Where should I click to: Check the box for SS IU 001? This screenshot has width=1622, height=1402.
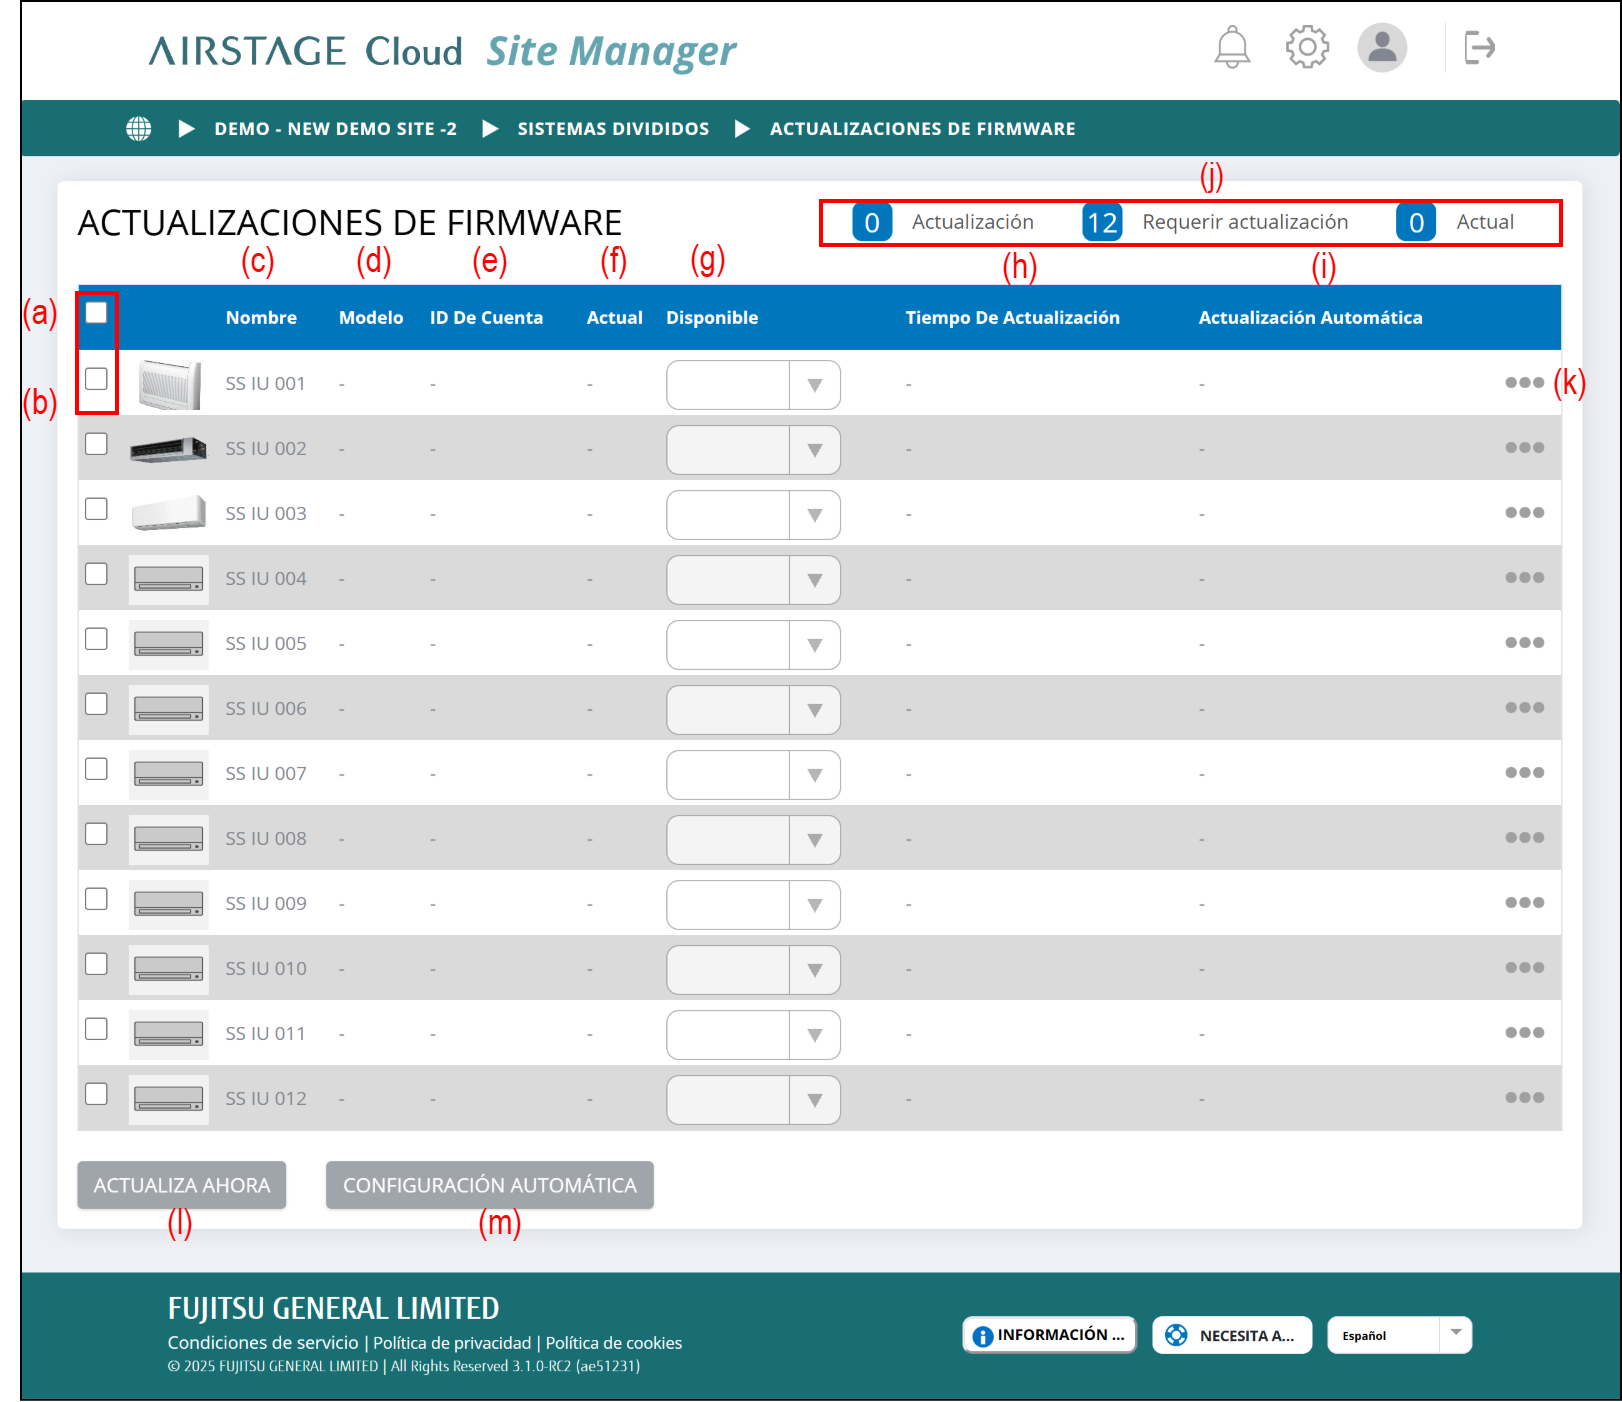[x=97, y=379]
